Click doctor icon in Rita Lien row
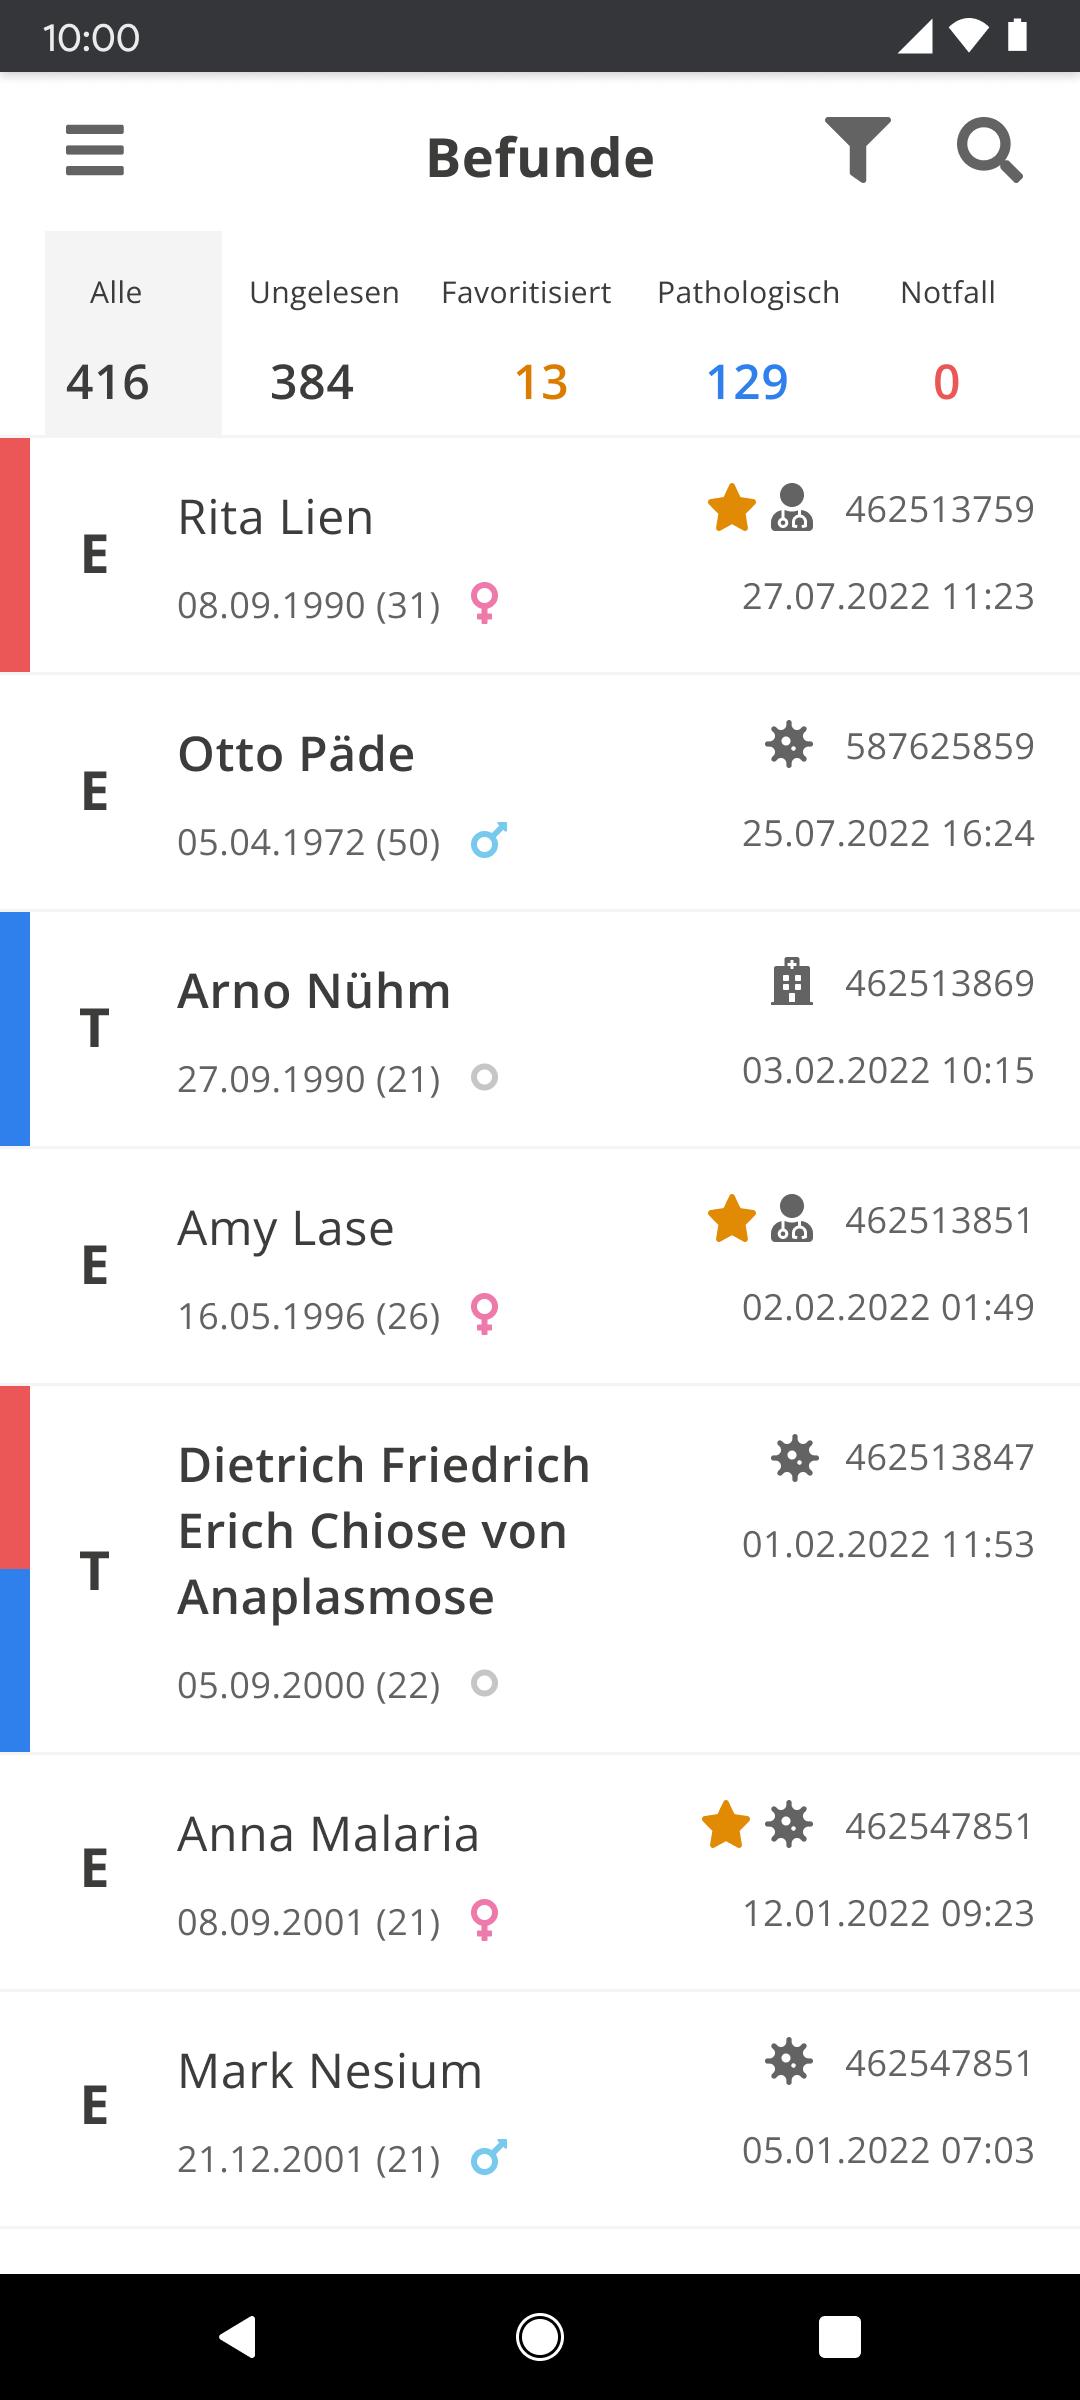The height and width of the screenshot is (2400, 1080). 792,508
